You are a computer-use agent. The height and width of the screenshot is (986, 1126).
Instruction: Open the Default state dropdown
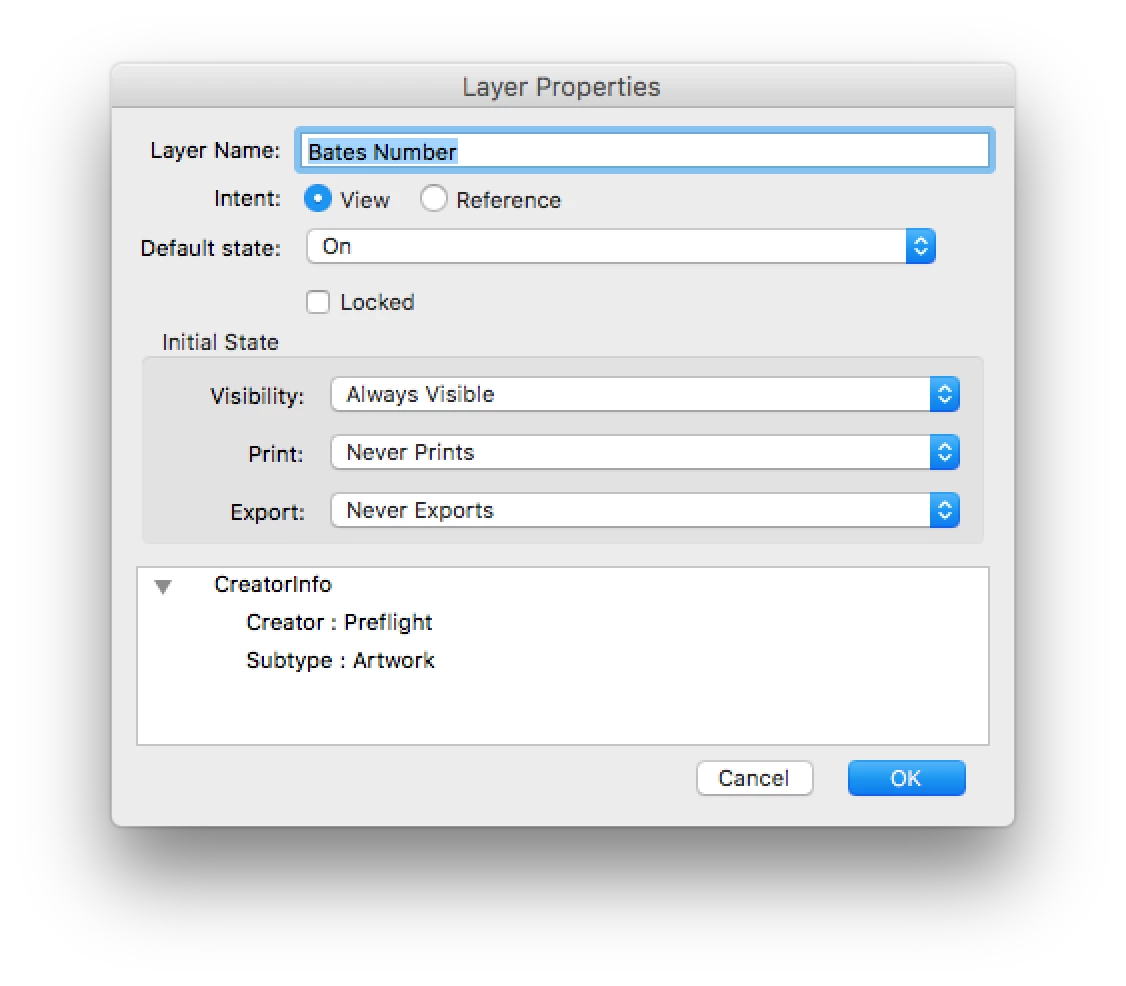[621, 247]
